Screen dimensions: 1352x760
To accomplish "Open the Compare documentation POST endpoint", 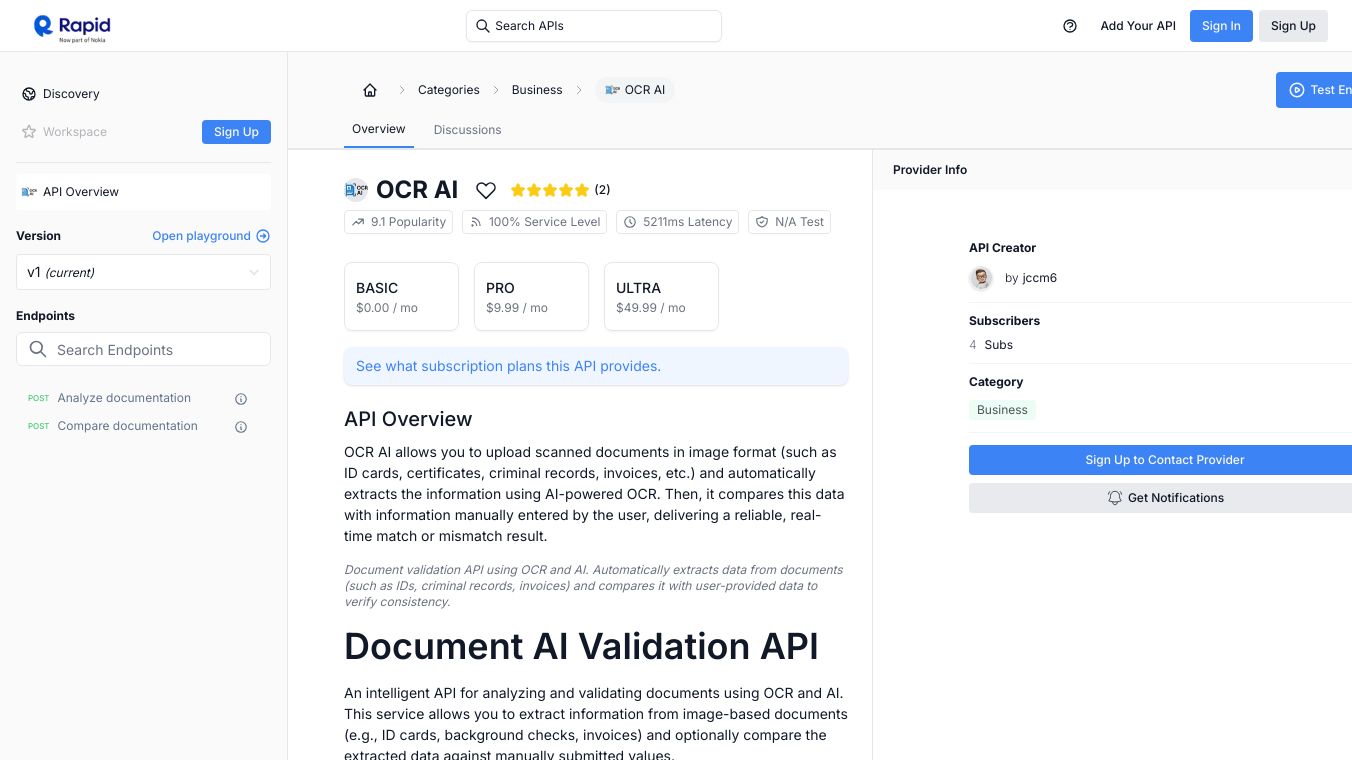I will 127,426.
